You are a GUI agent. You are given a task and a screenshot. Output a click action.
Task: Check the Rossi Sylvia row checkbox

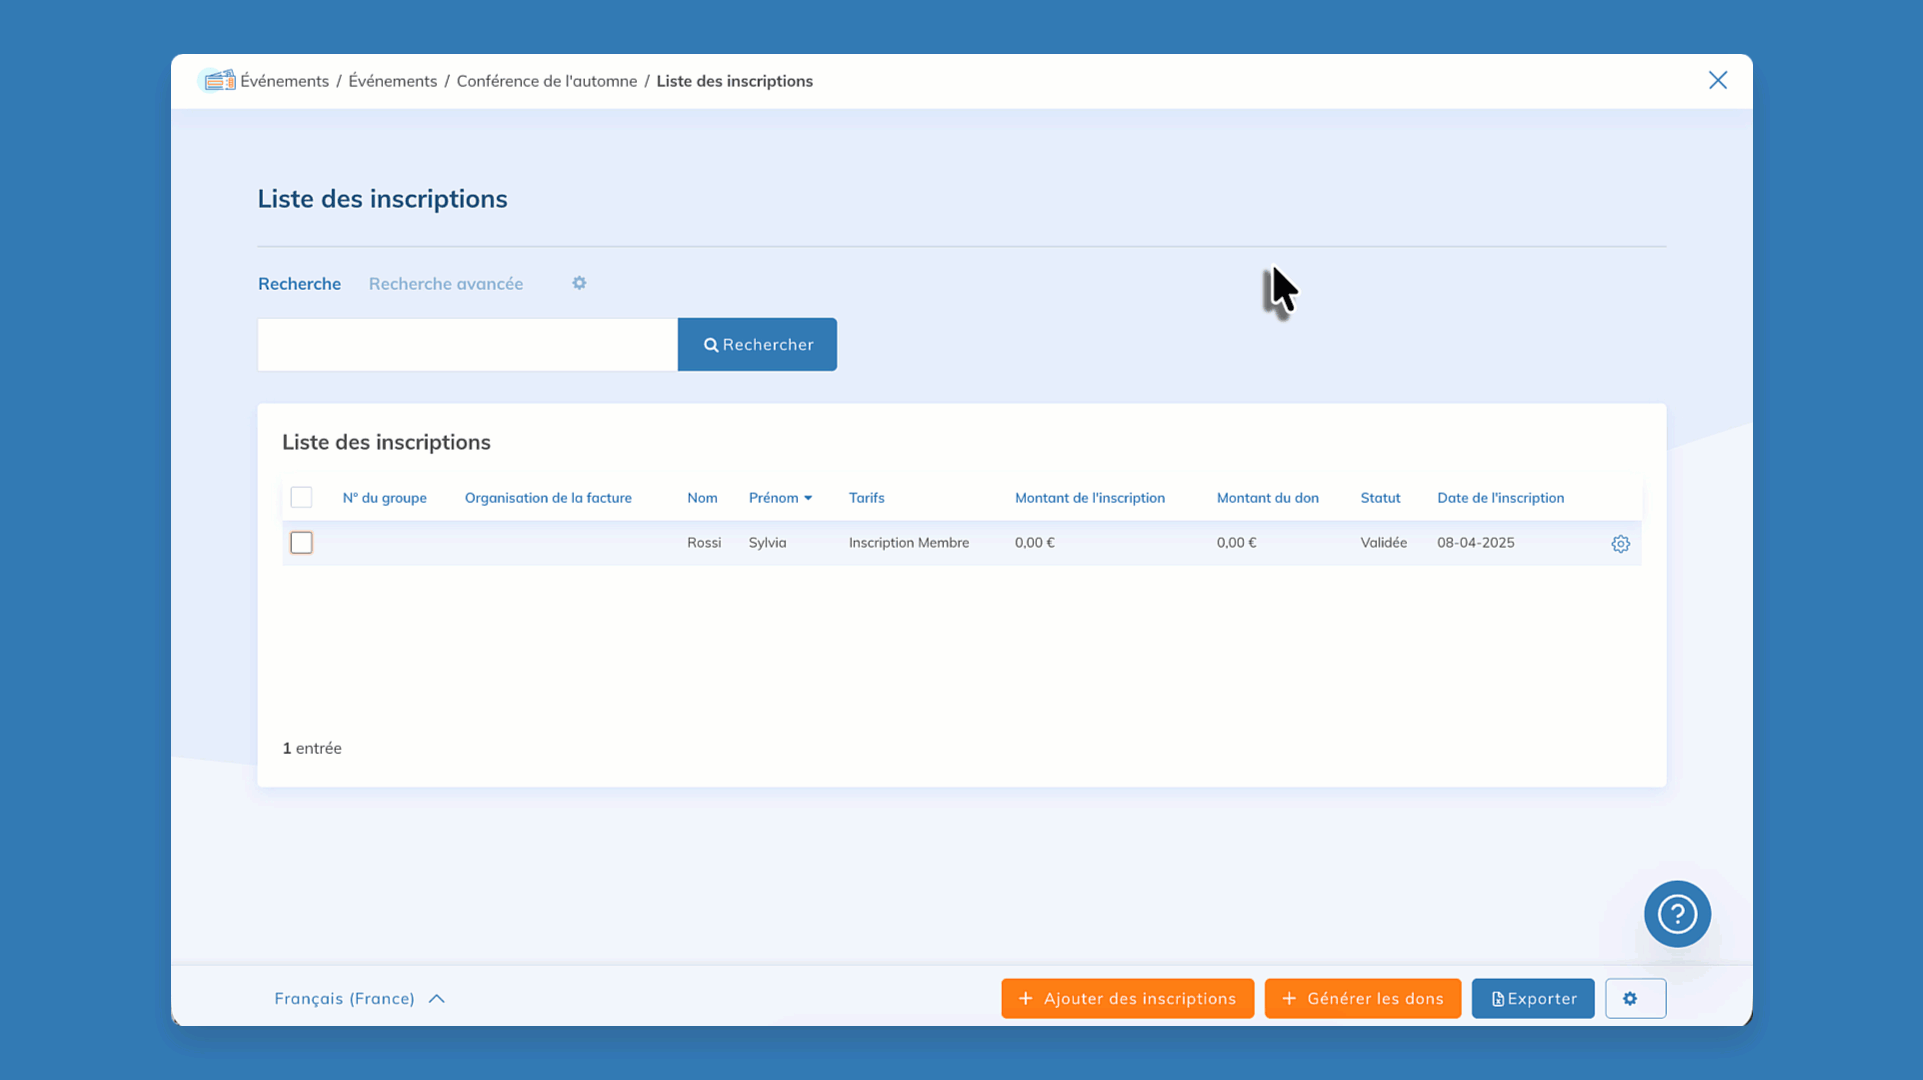coord(301,543)
